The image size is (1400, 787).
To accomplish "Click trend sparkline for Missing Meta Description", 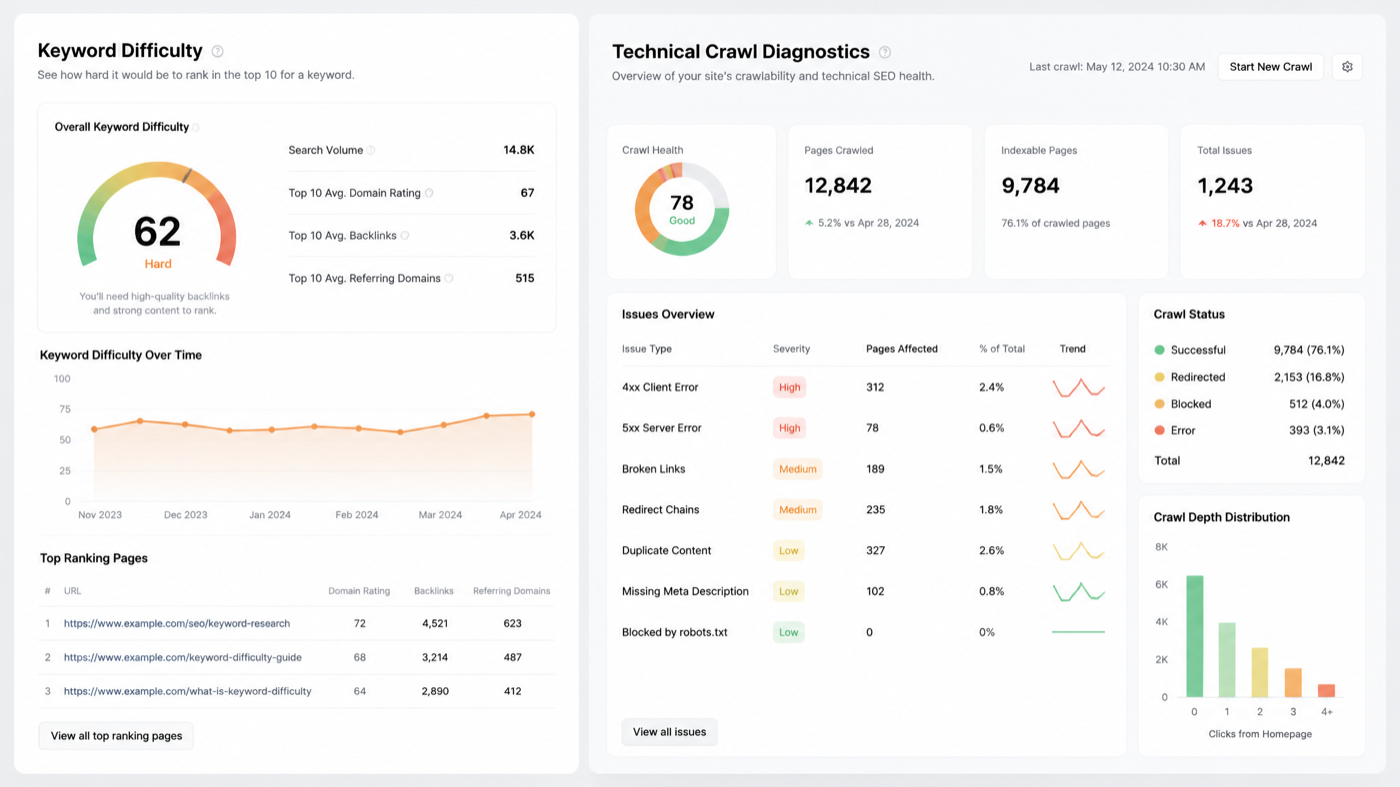I will click(x=1078, y=592).
